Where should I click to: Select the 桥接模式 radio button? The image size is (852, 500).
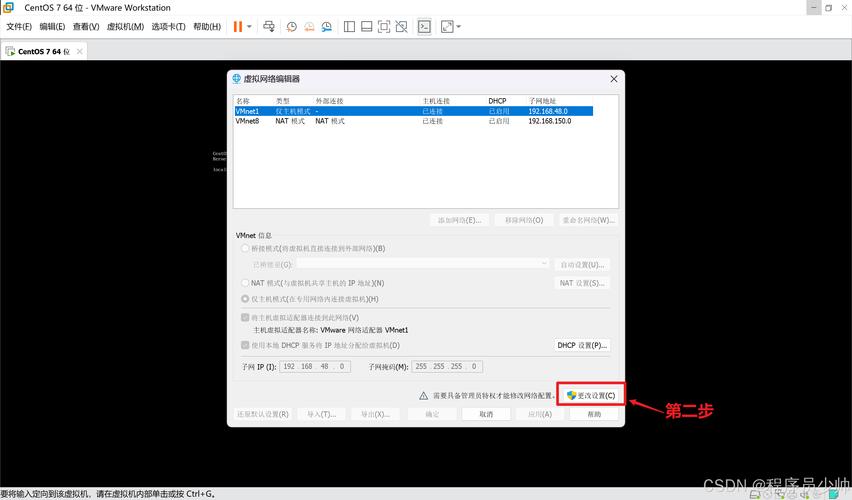[245, 248]
